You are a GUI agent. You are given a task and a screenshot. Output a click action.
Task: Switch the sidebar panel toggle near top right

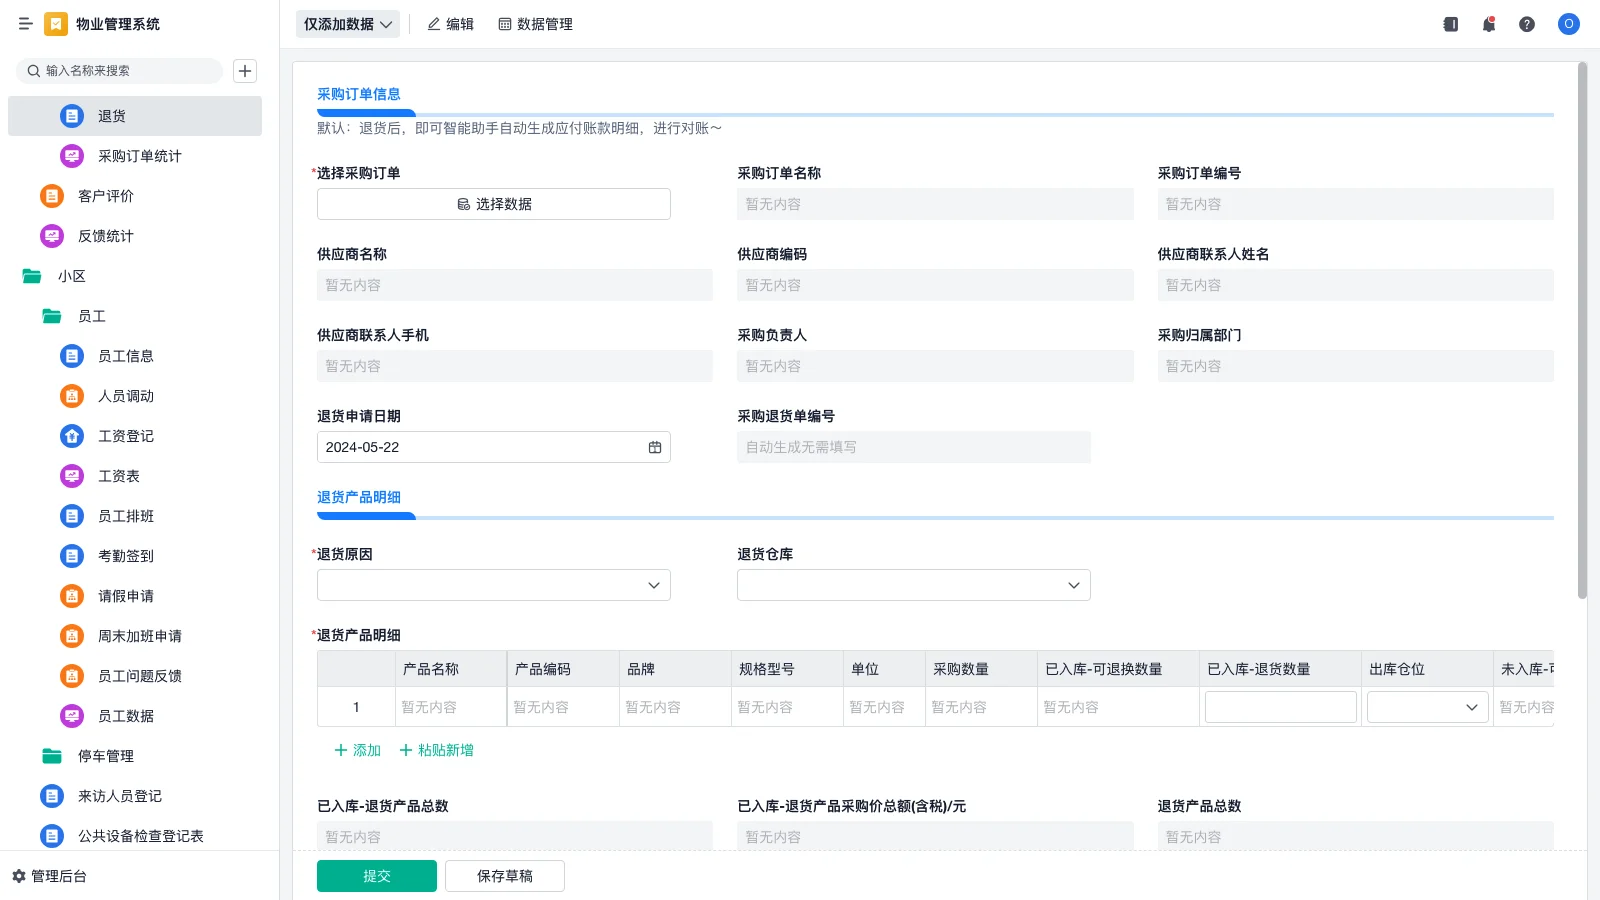(x=1449, y=24)
